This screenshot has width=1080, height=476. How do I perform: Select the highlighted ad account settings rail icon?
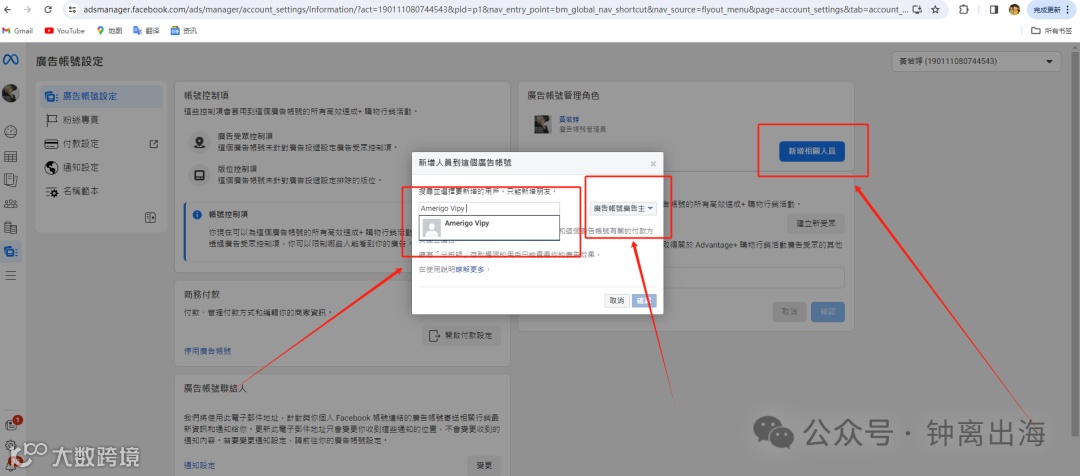10,251
